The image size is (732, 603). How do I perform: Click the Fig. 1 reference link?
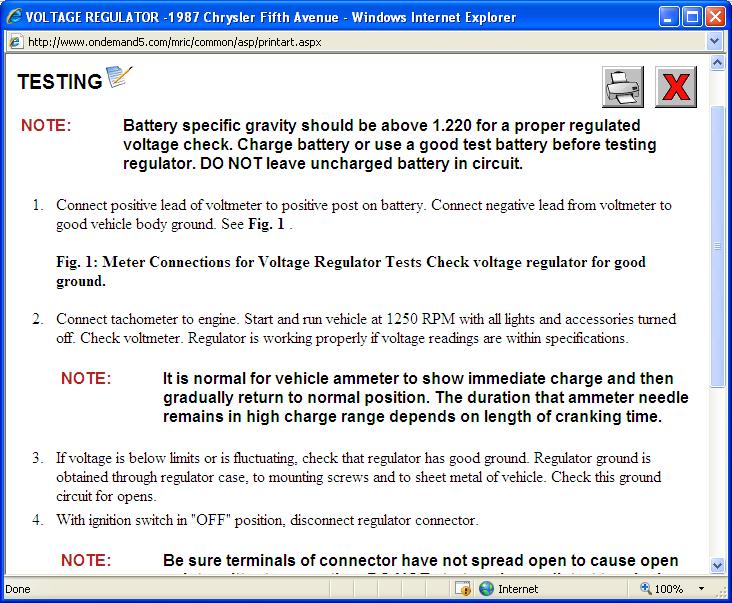pyautogui.click(x=266, y=224)
